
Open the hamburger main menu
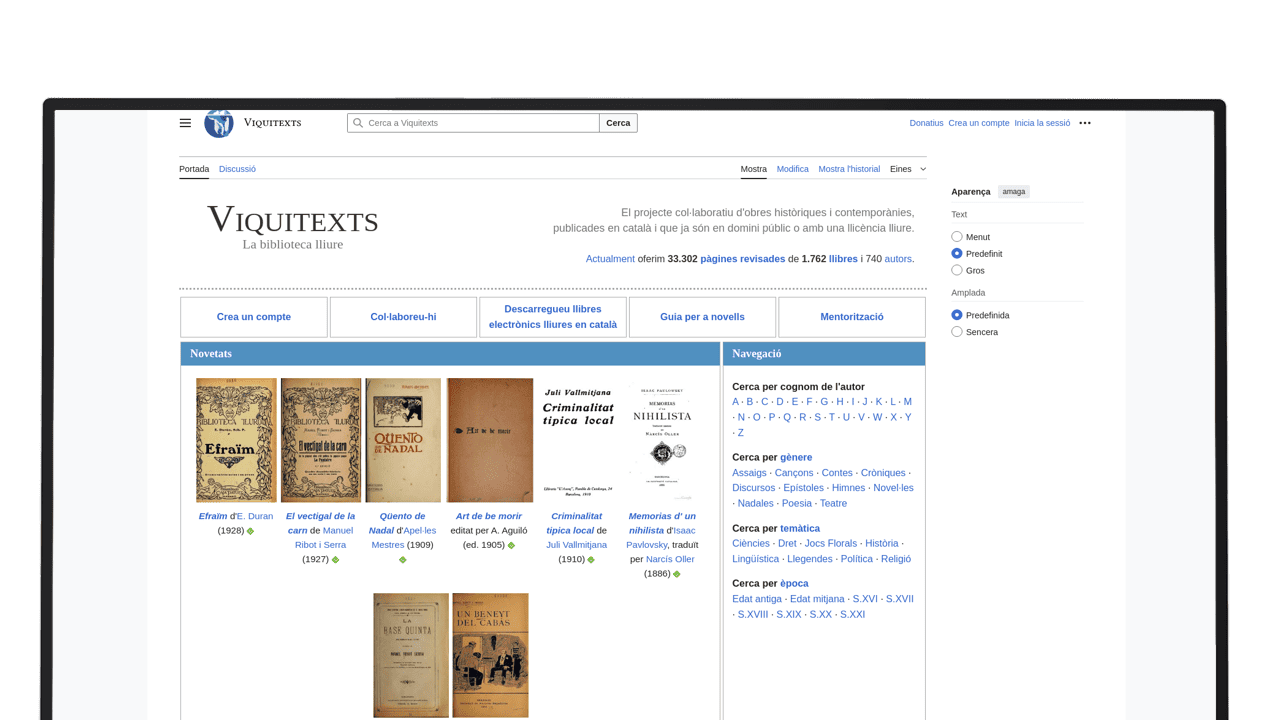pos(185,123)
